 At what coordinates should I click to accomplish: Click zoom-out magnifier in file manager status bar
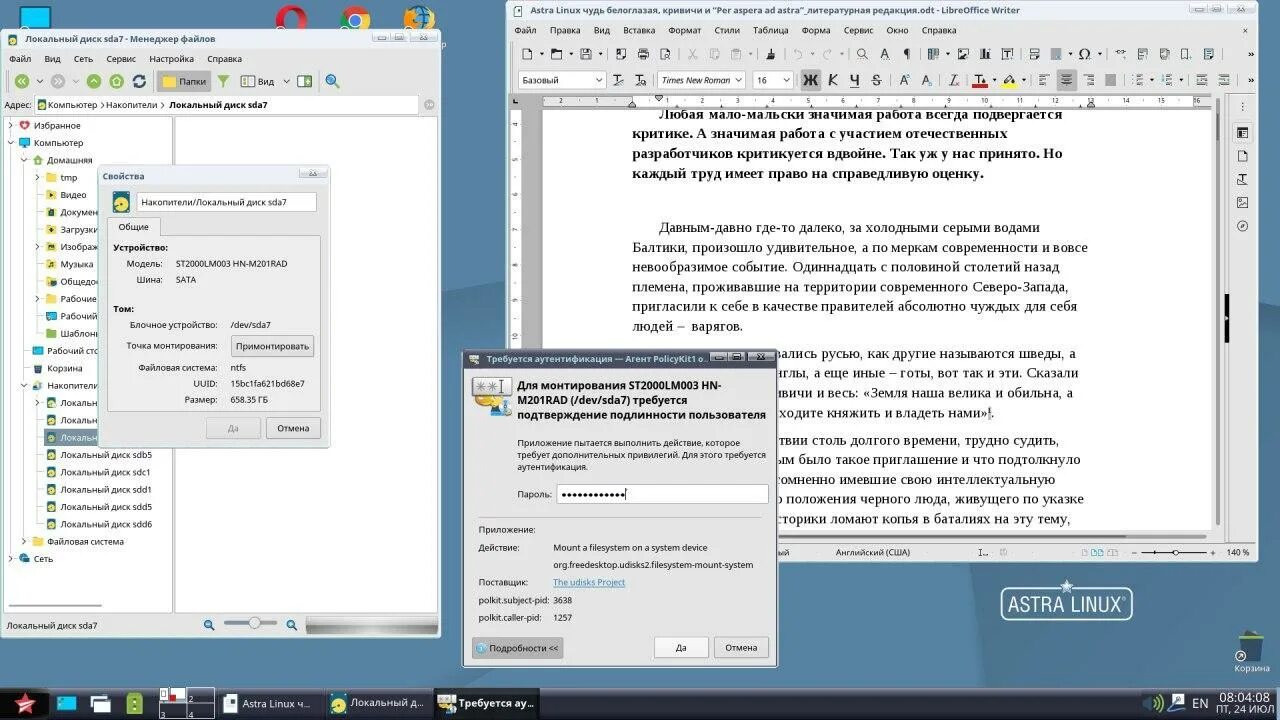tap(209, 624)
